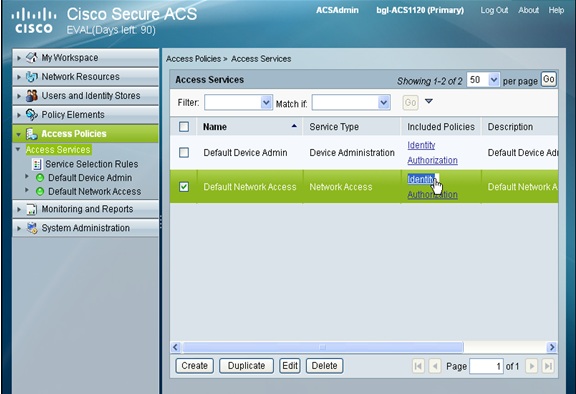Expand filter options triangle next to Go
The image size is (576, 394).
[x=429, y=101]
